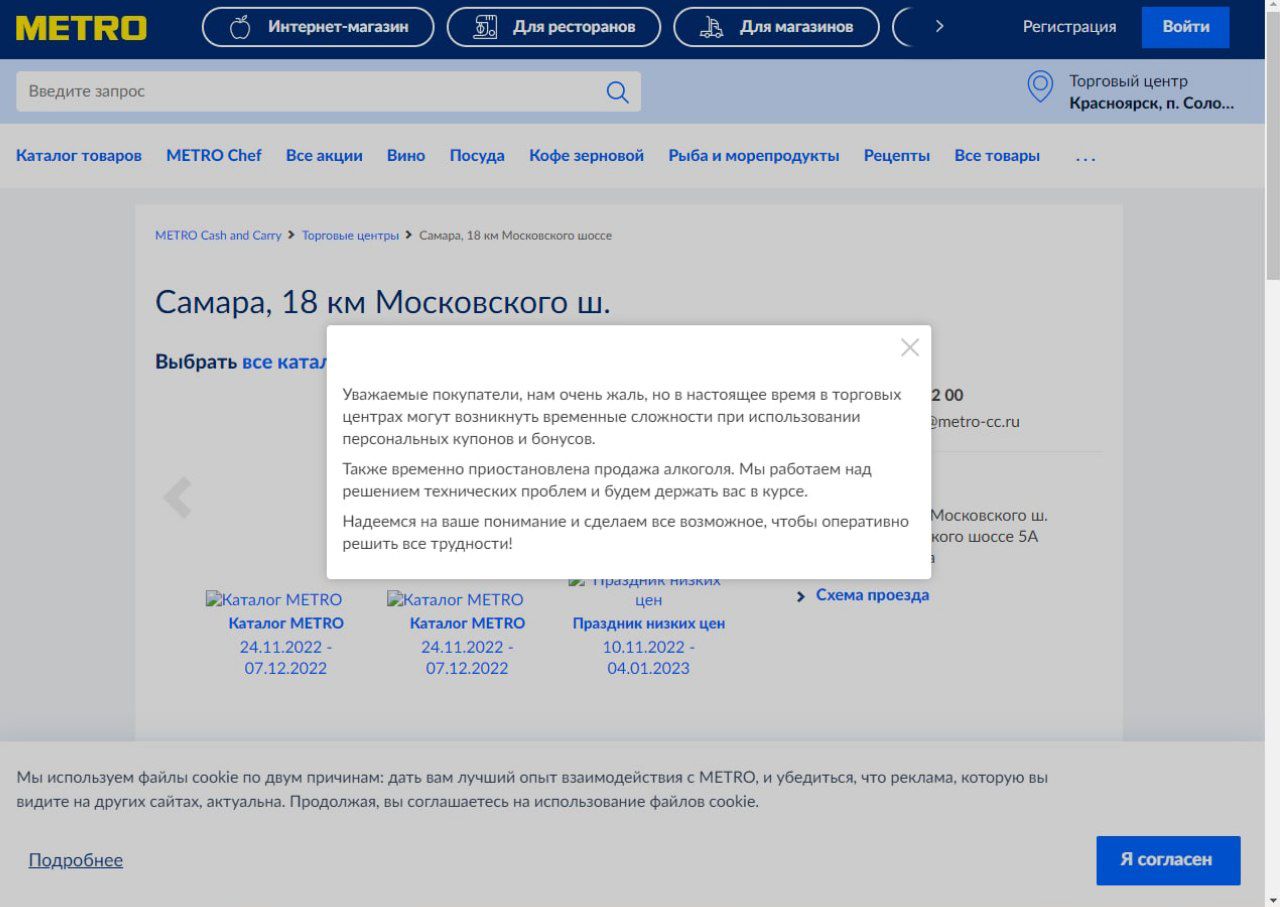Open the Для магазинов section
The image size is (1280, 907).
pos(777,27)
